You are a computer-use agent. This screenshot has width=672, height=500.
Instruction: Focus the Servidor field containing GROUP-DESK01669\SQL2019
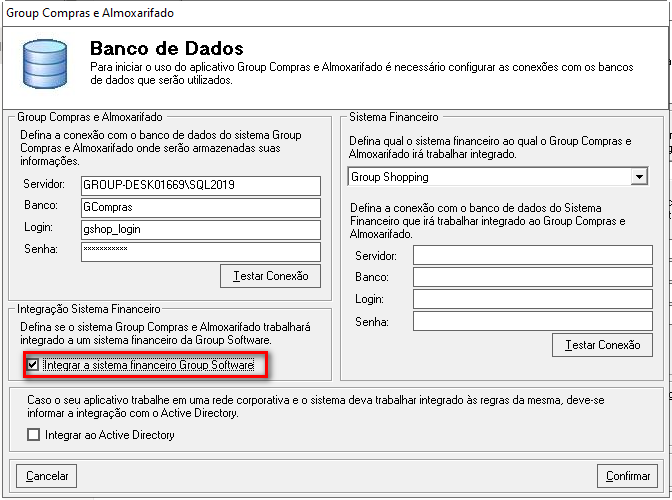(201, 186)
